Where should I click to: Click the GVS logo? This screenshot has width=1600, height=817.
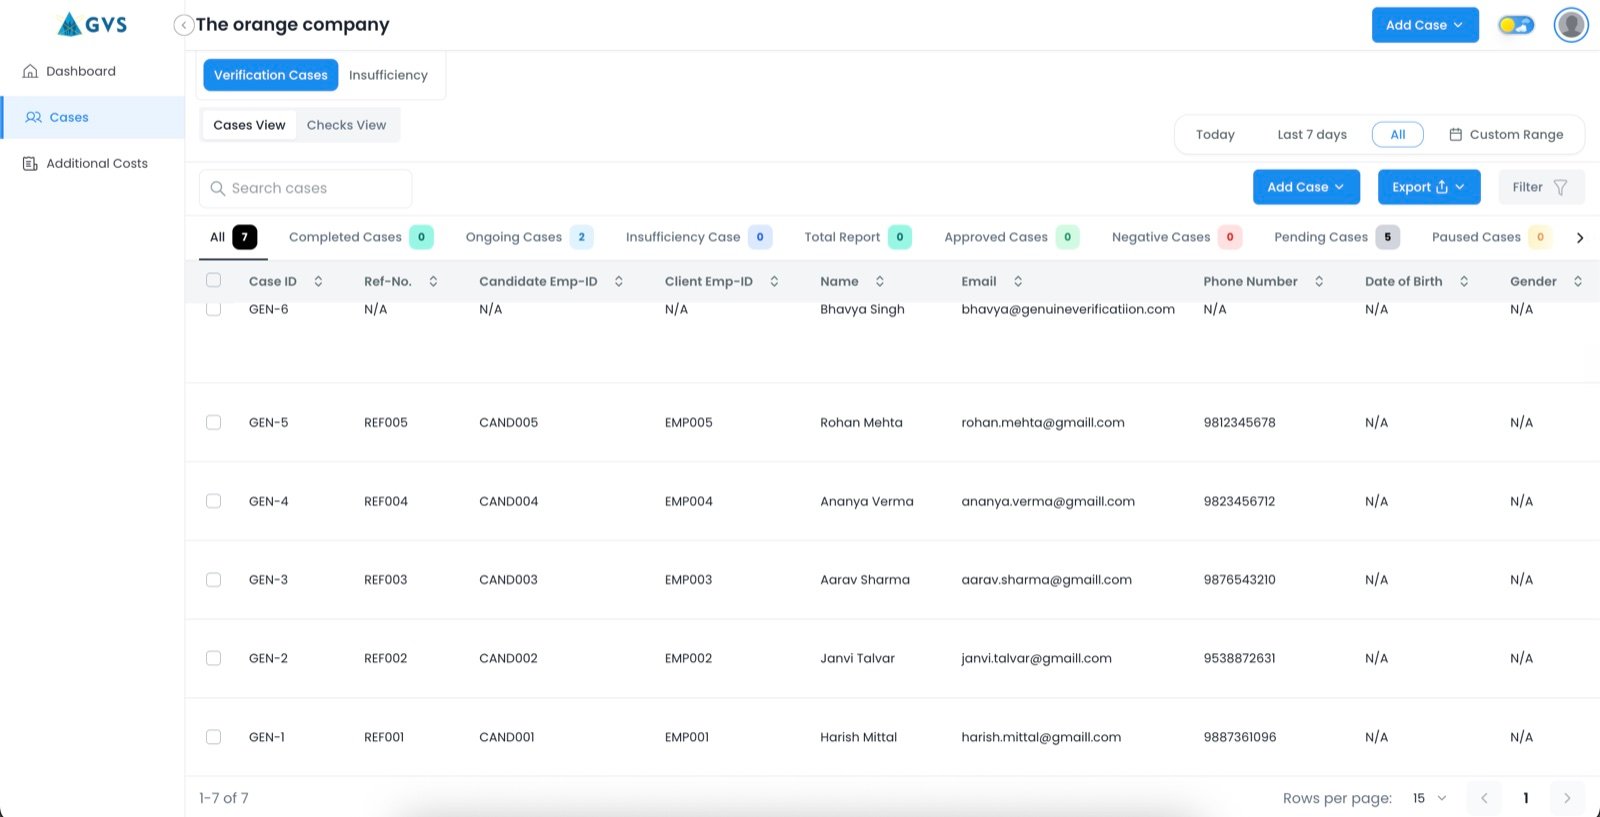click(92, 24)
